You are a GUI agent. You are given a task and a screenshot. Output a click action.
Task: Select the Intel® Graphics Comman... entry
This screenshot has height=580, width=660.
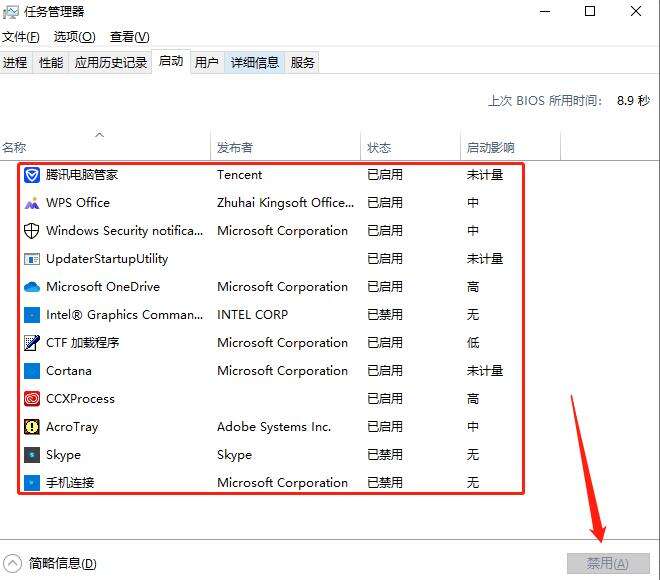point(125,315)
